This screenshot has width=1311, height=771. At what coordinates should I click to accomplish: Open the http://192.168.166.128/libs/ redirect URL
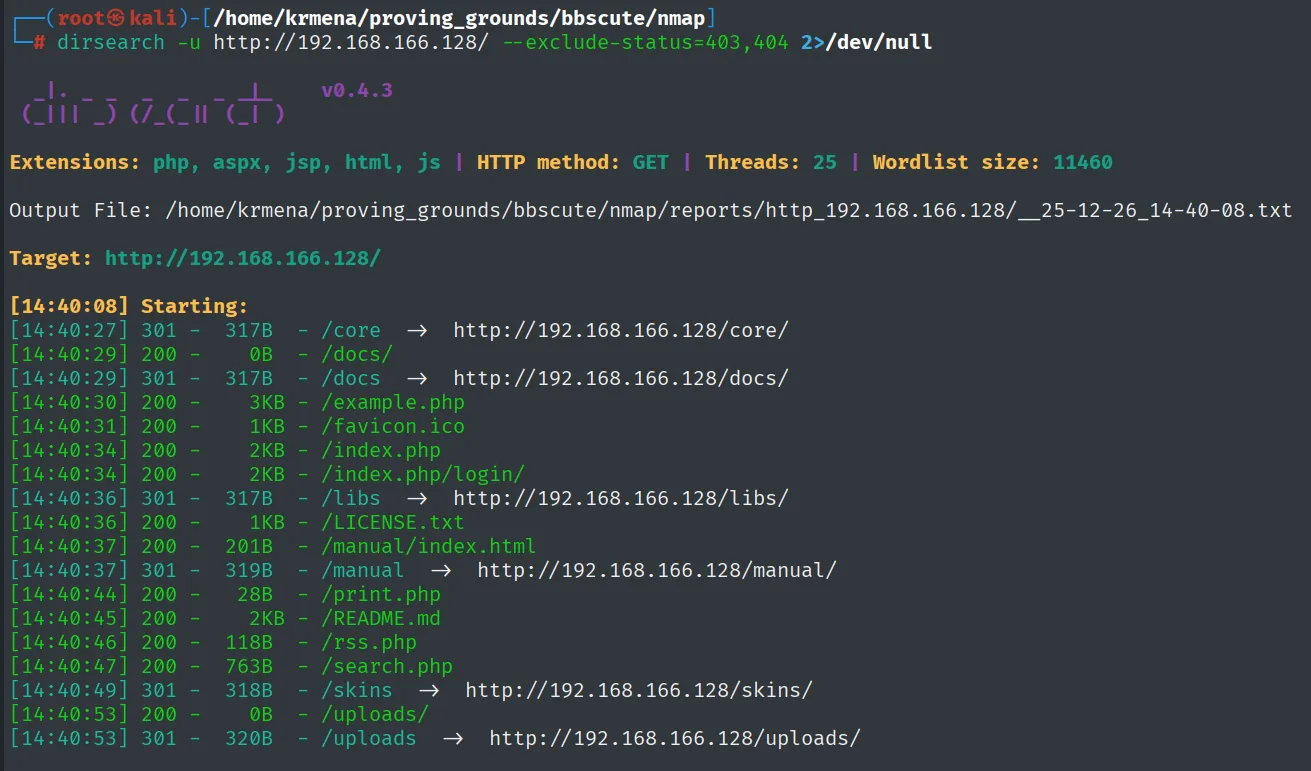[621, 498]
